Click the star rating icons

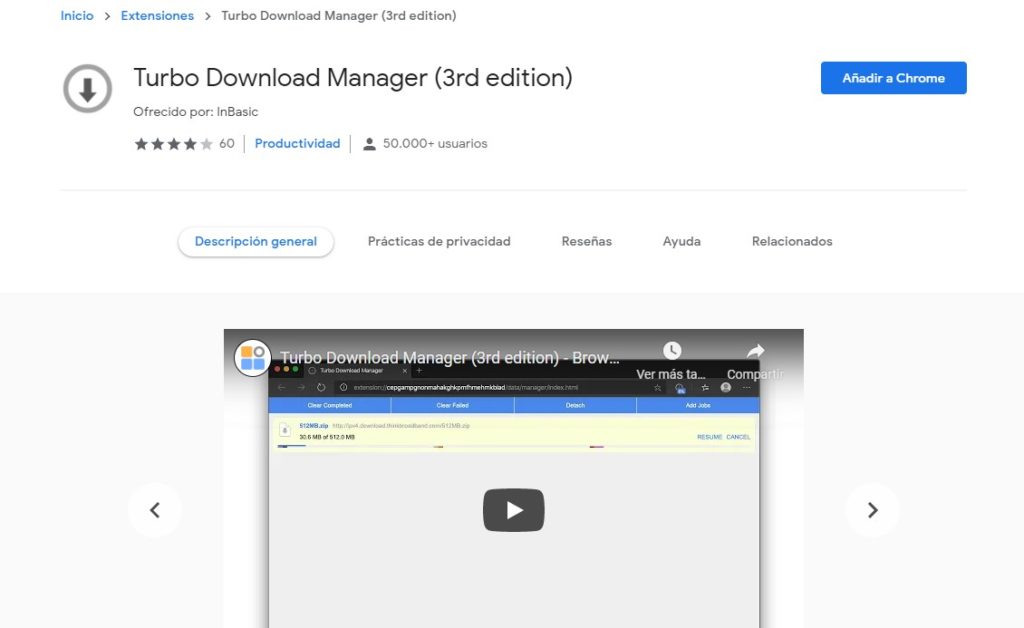point(173,144)
